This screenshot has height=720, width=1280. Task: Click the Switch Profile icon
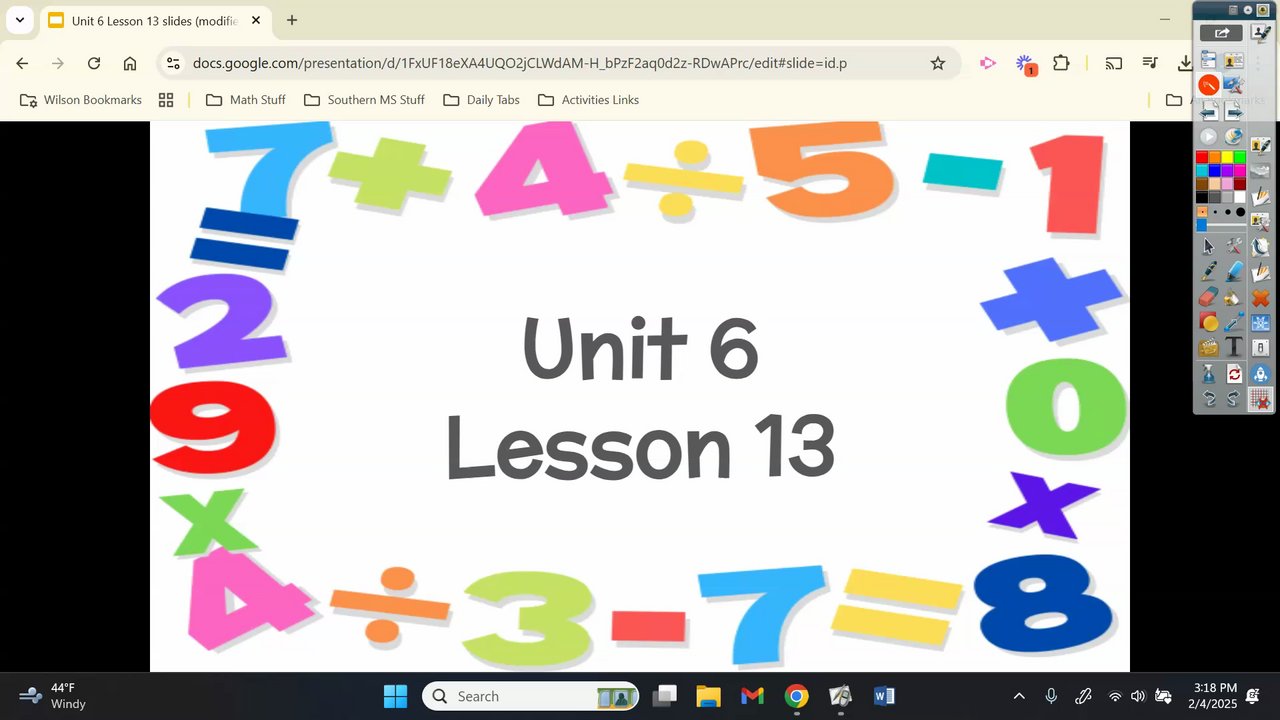(1234, 60)
